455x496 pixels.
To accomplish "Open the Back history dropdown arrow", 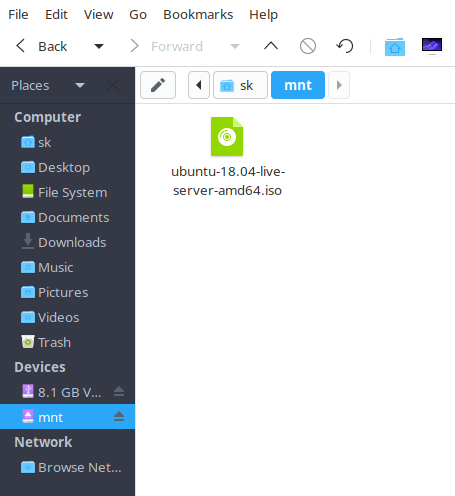I will click(x=99, y=46).
